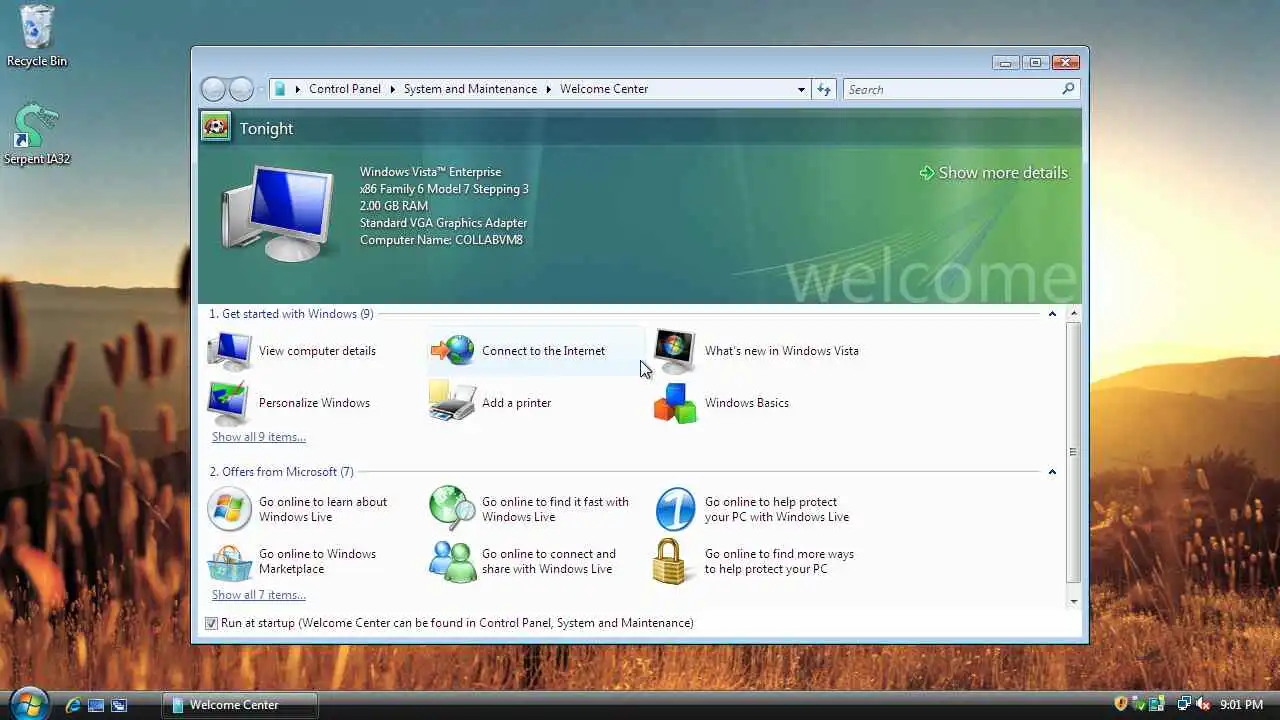Click the large computer monitor image

277,213
